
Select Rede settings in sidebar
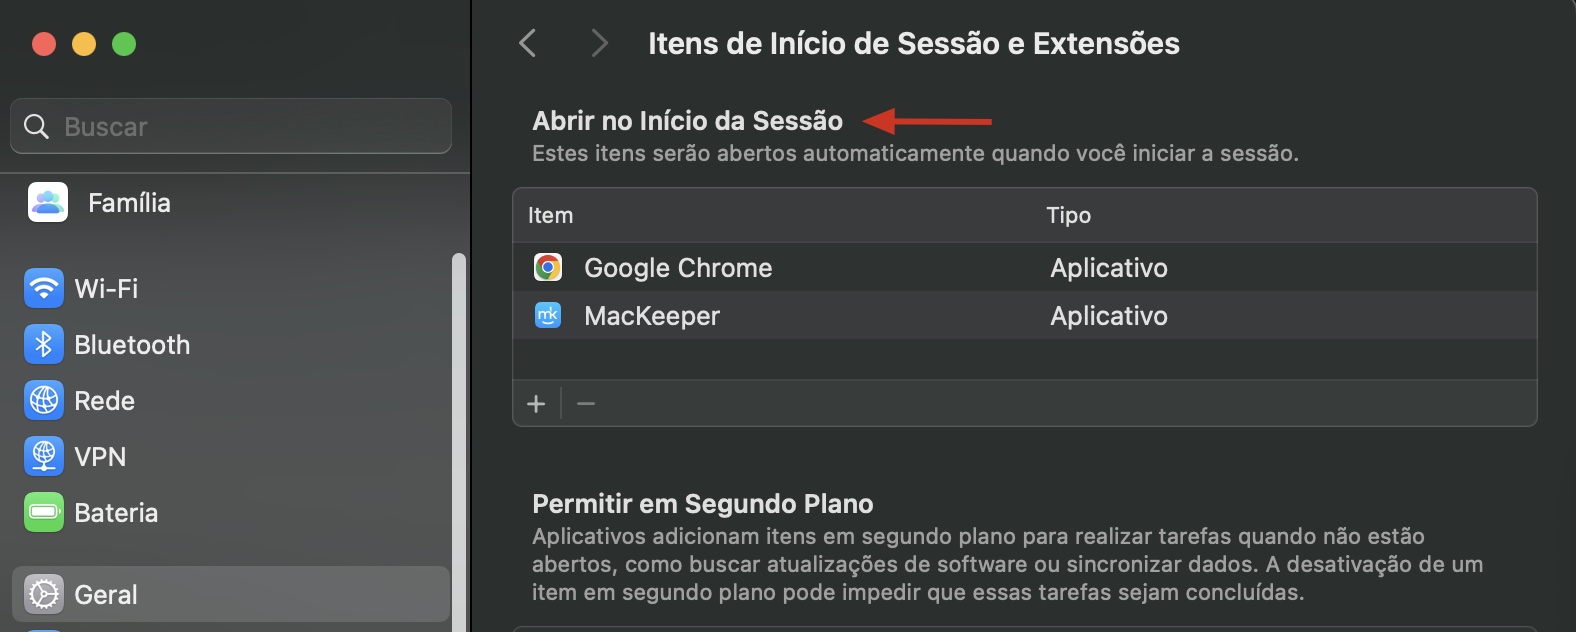coord(104,400)
